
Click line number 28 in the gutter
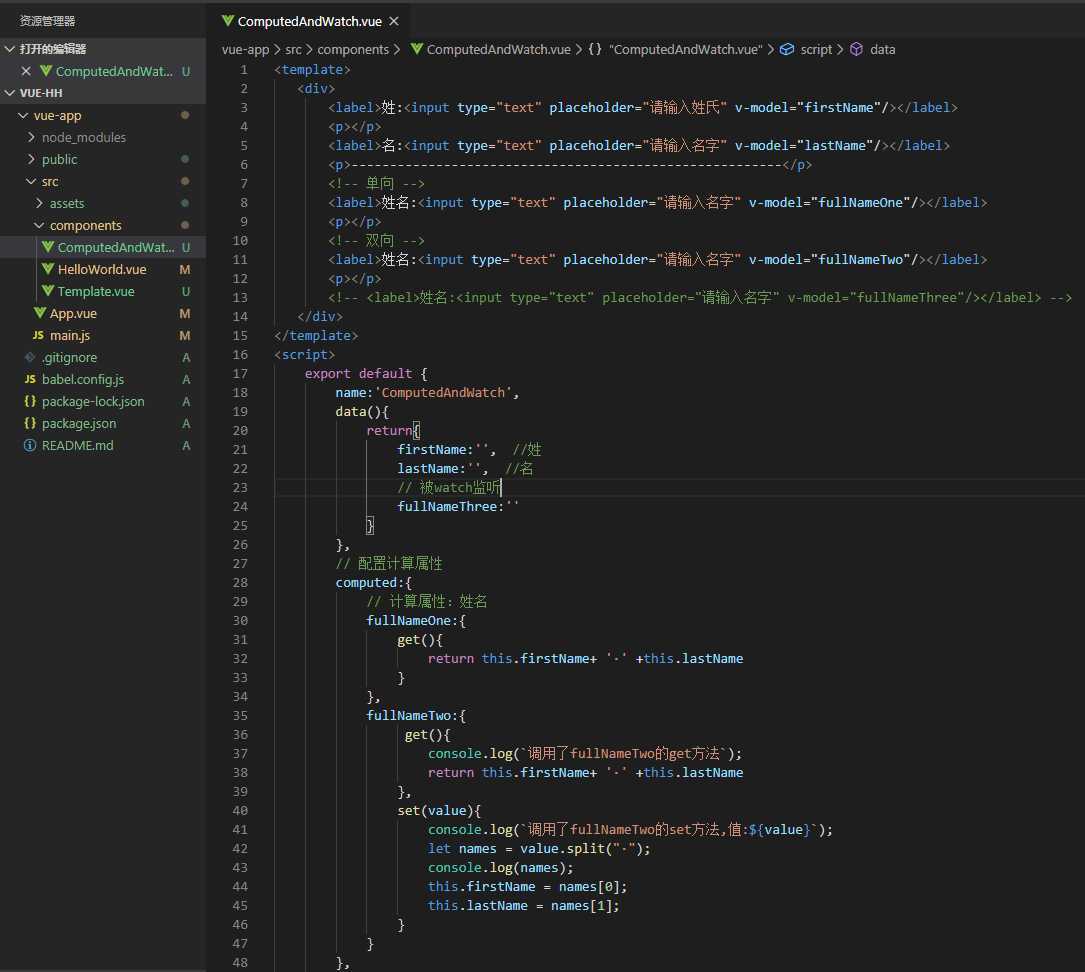(x=239, y=583)
